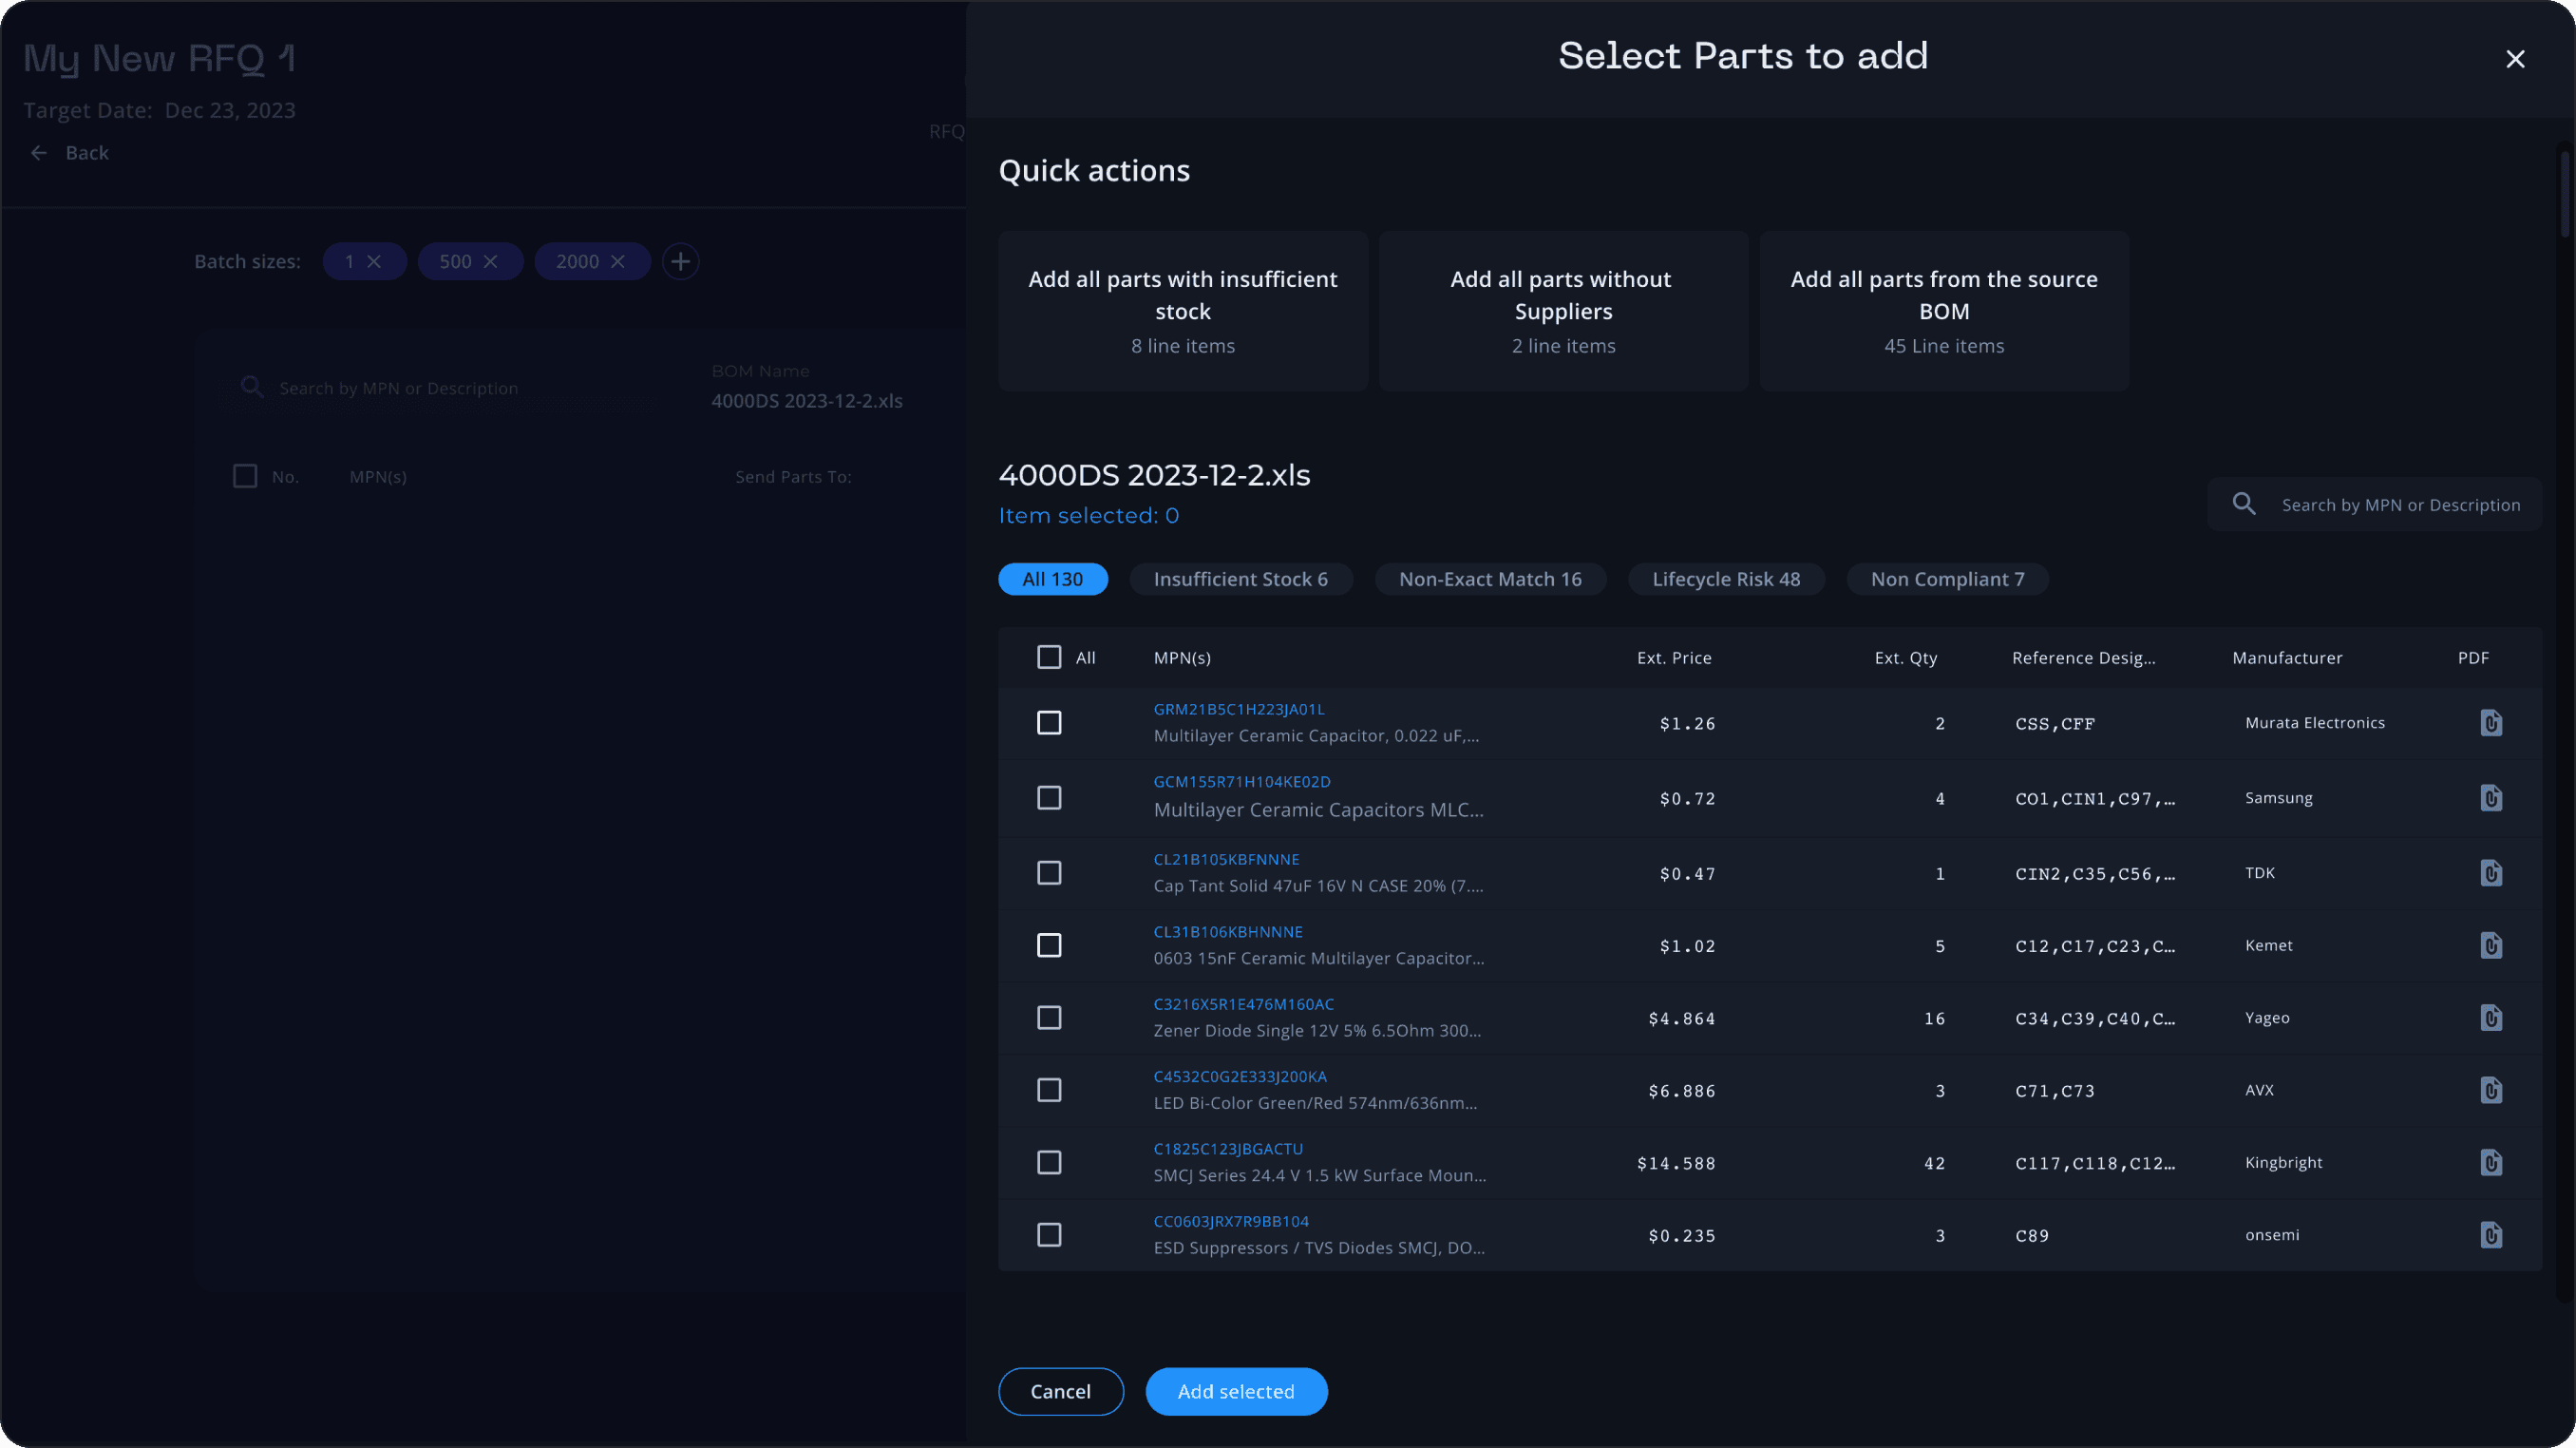Image resolution: width=2576 pixels, height=1448 pixels.
Task: Filter by Non-Exact Match 16
Action: [1490, 579]
